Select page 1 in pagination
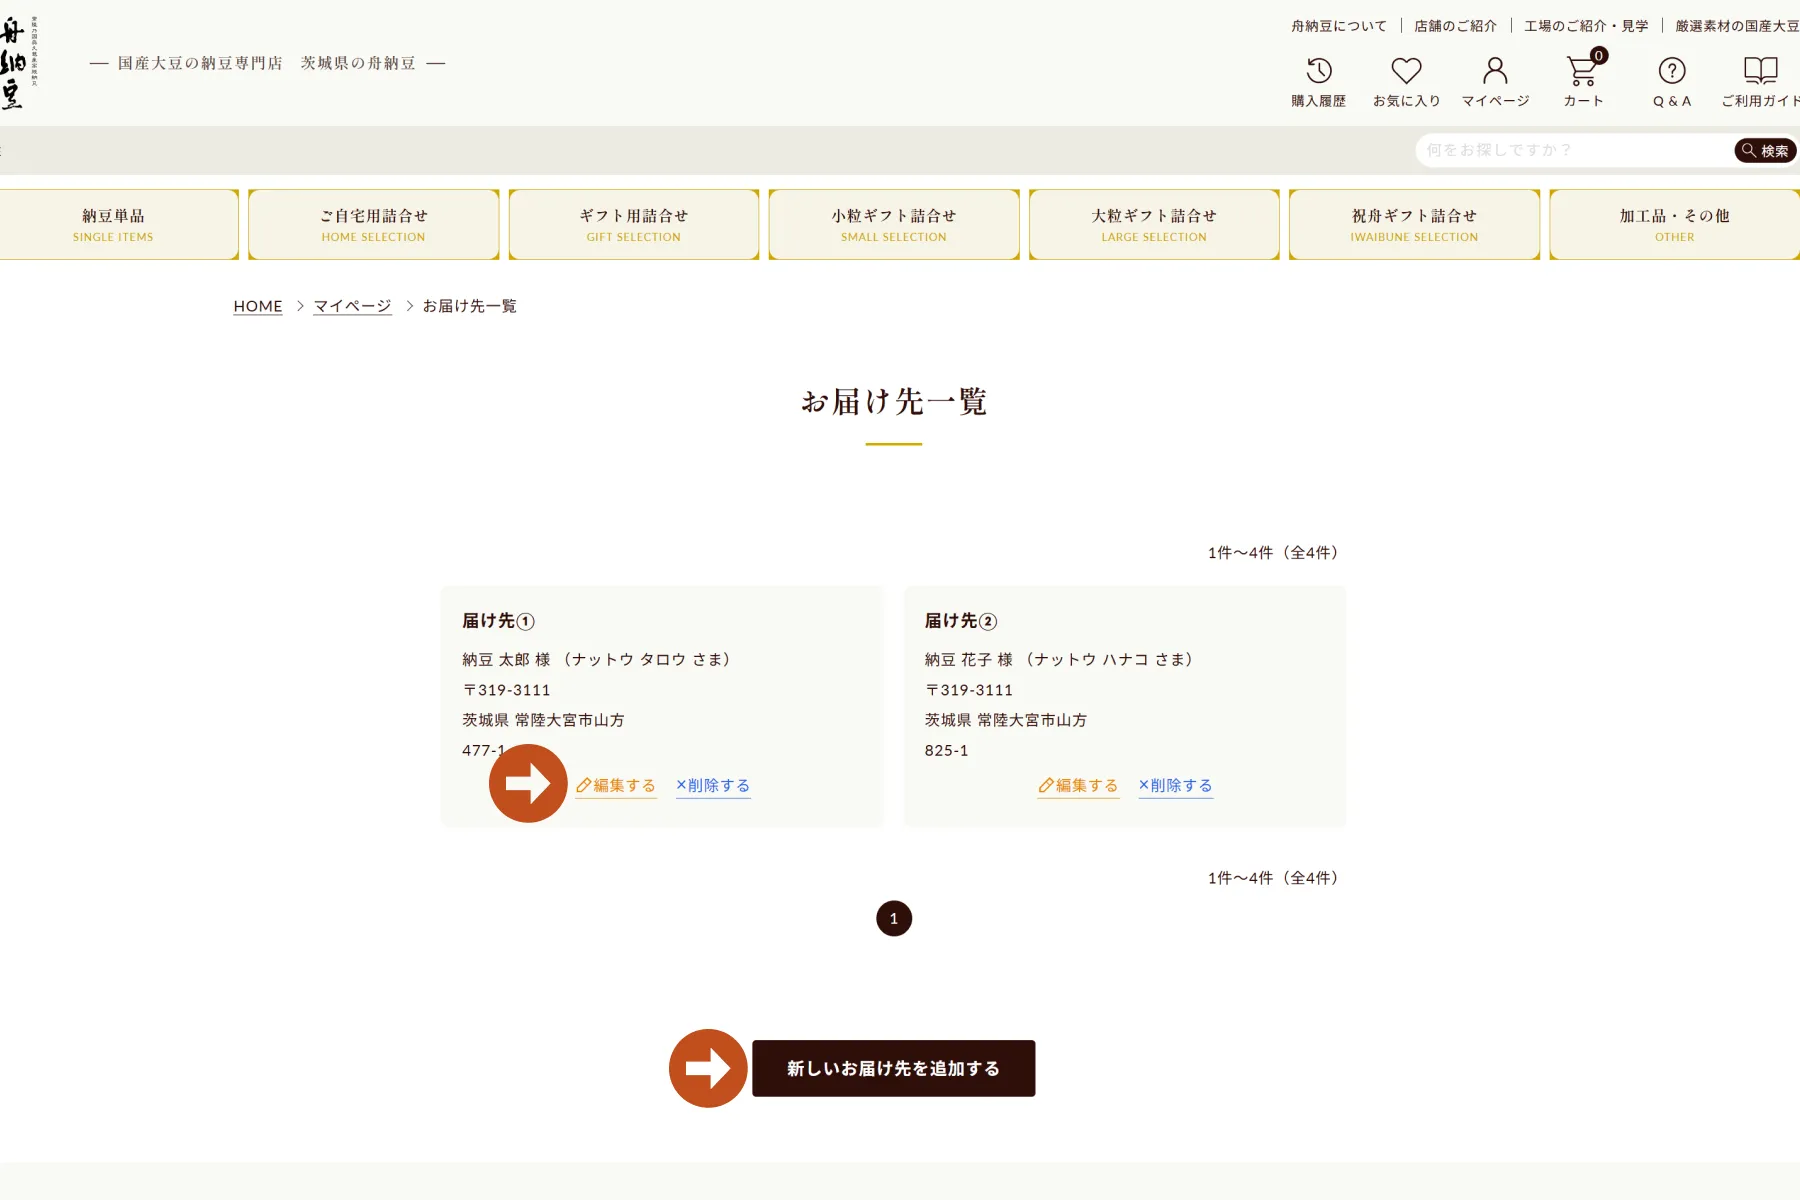The image size is (1800, 1200). 894,918
